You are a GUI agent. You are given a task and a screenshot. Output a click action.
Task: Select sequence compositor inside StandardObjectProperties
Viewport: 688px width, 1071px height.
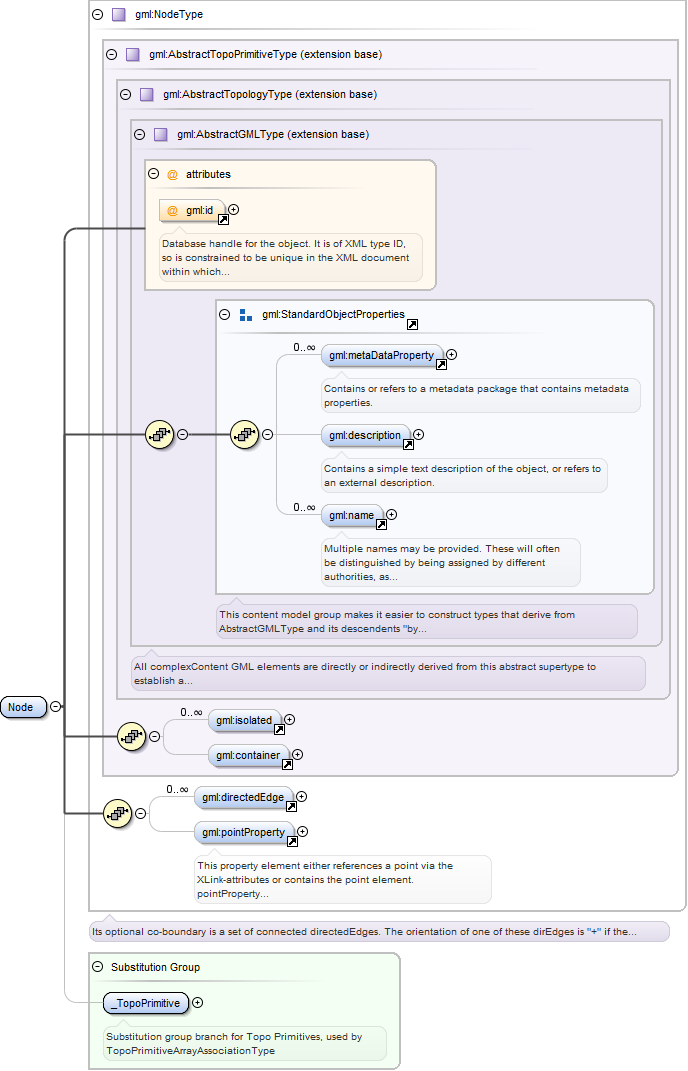pyautogui.click(x=245, y=434)
